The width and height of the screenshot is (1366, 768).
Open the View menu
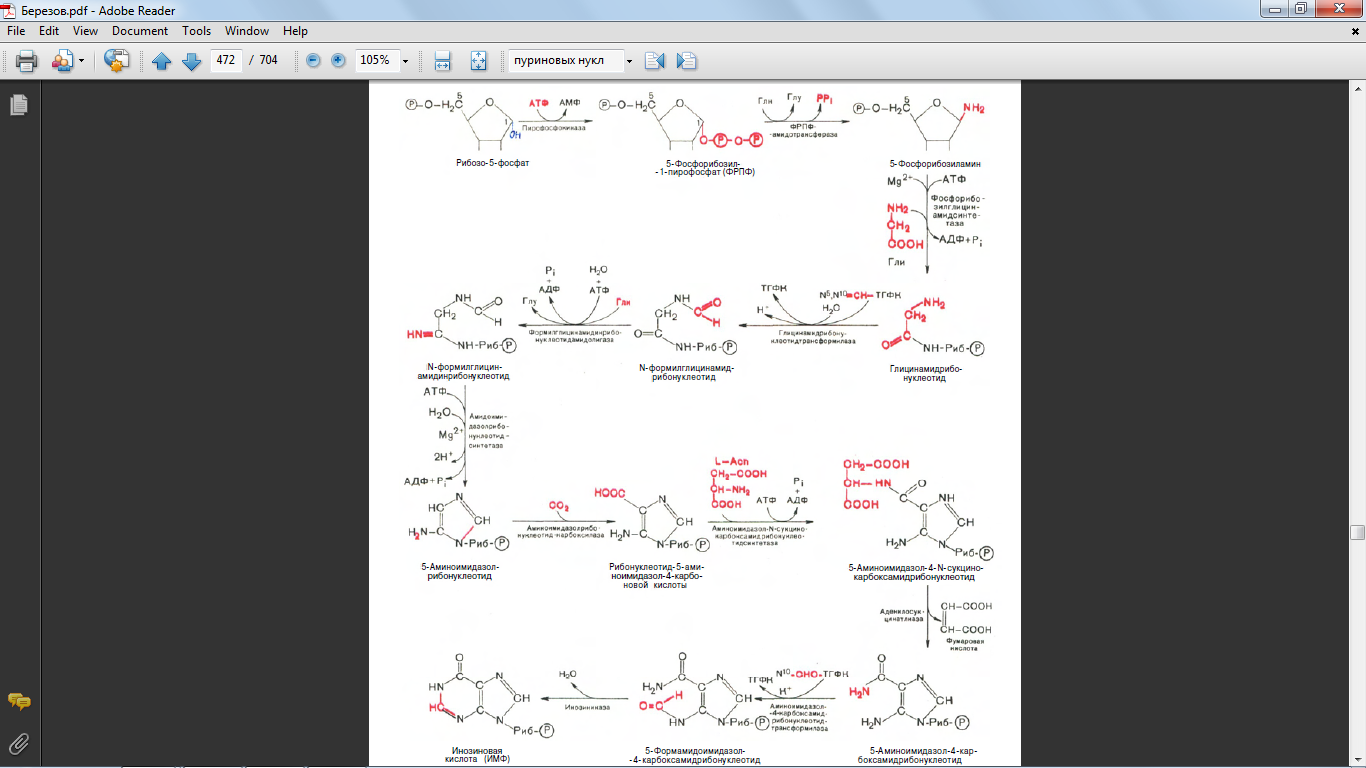85,31
